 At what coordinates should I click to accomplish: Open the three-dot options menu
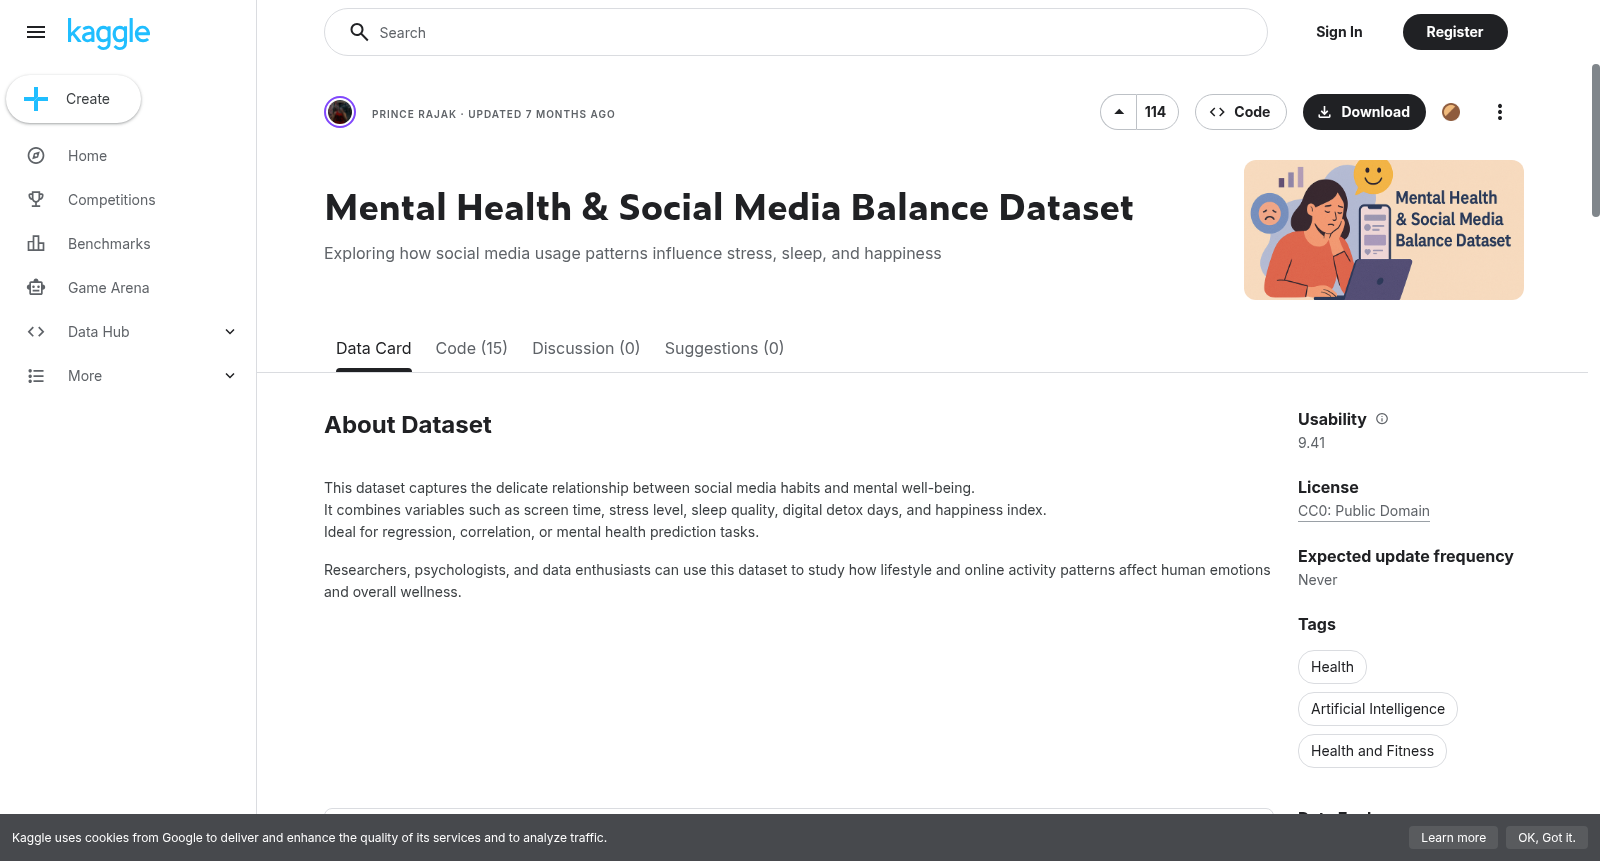(1499, 112)
